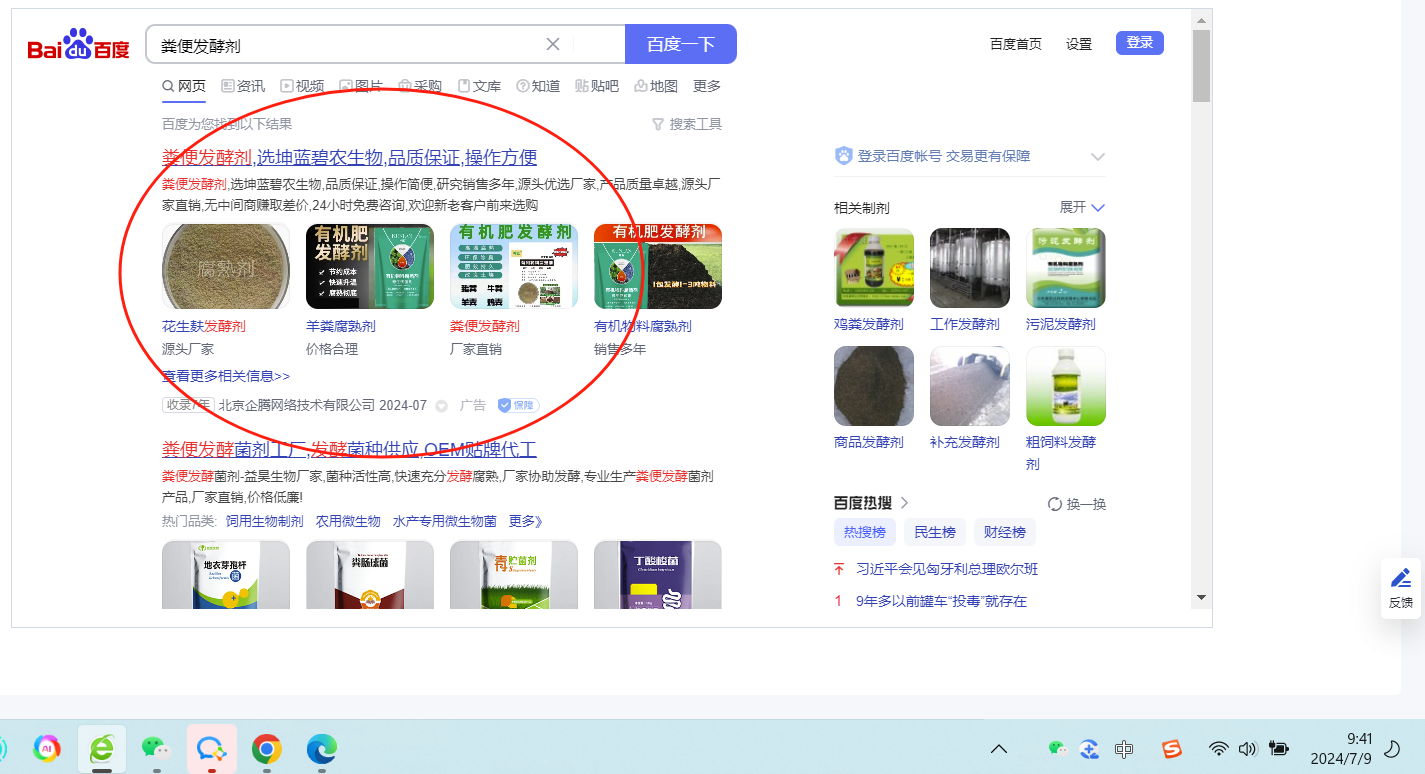Screen dimensions: 1425x774
Task: Open Google Chrome from the taskbar
Action: tap(266, 748)
